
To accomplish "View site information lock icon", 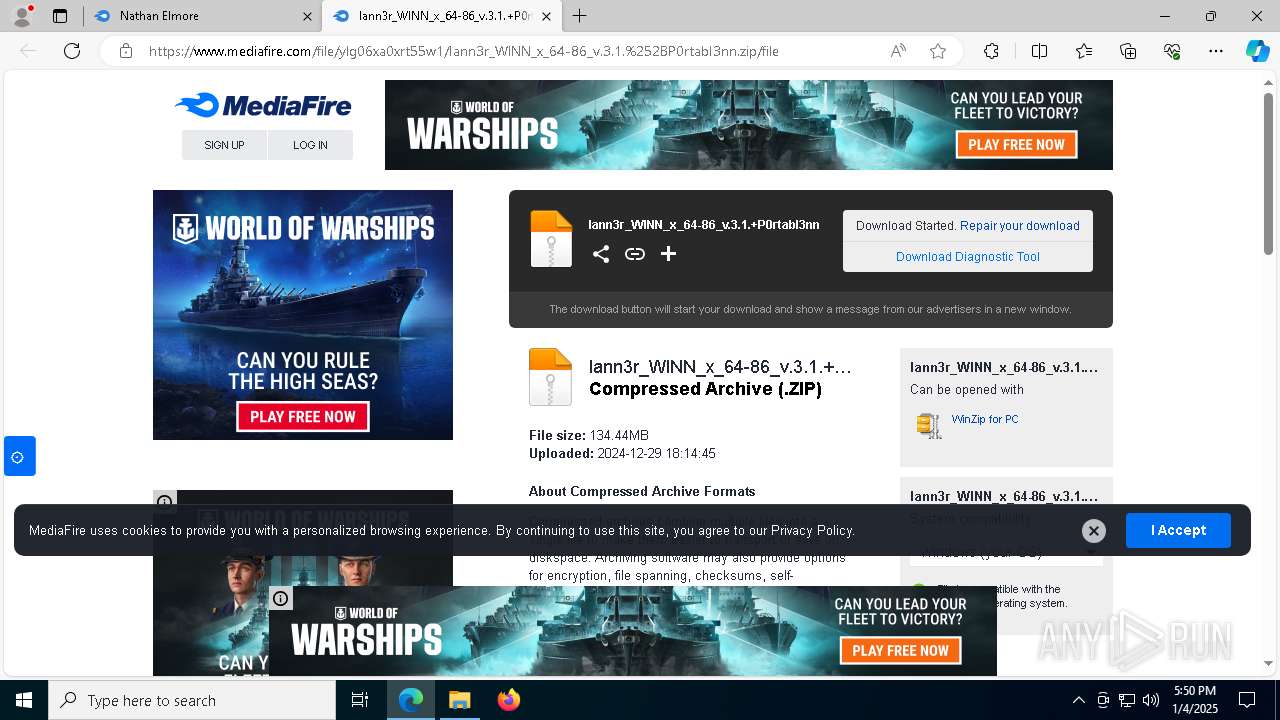I will (125, 51).
